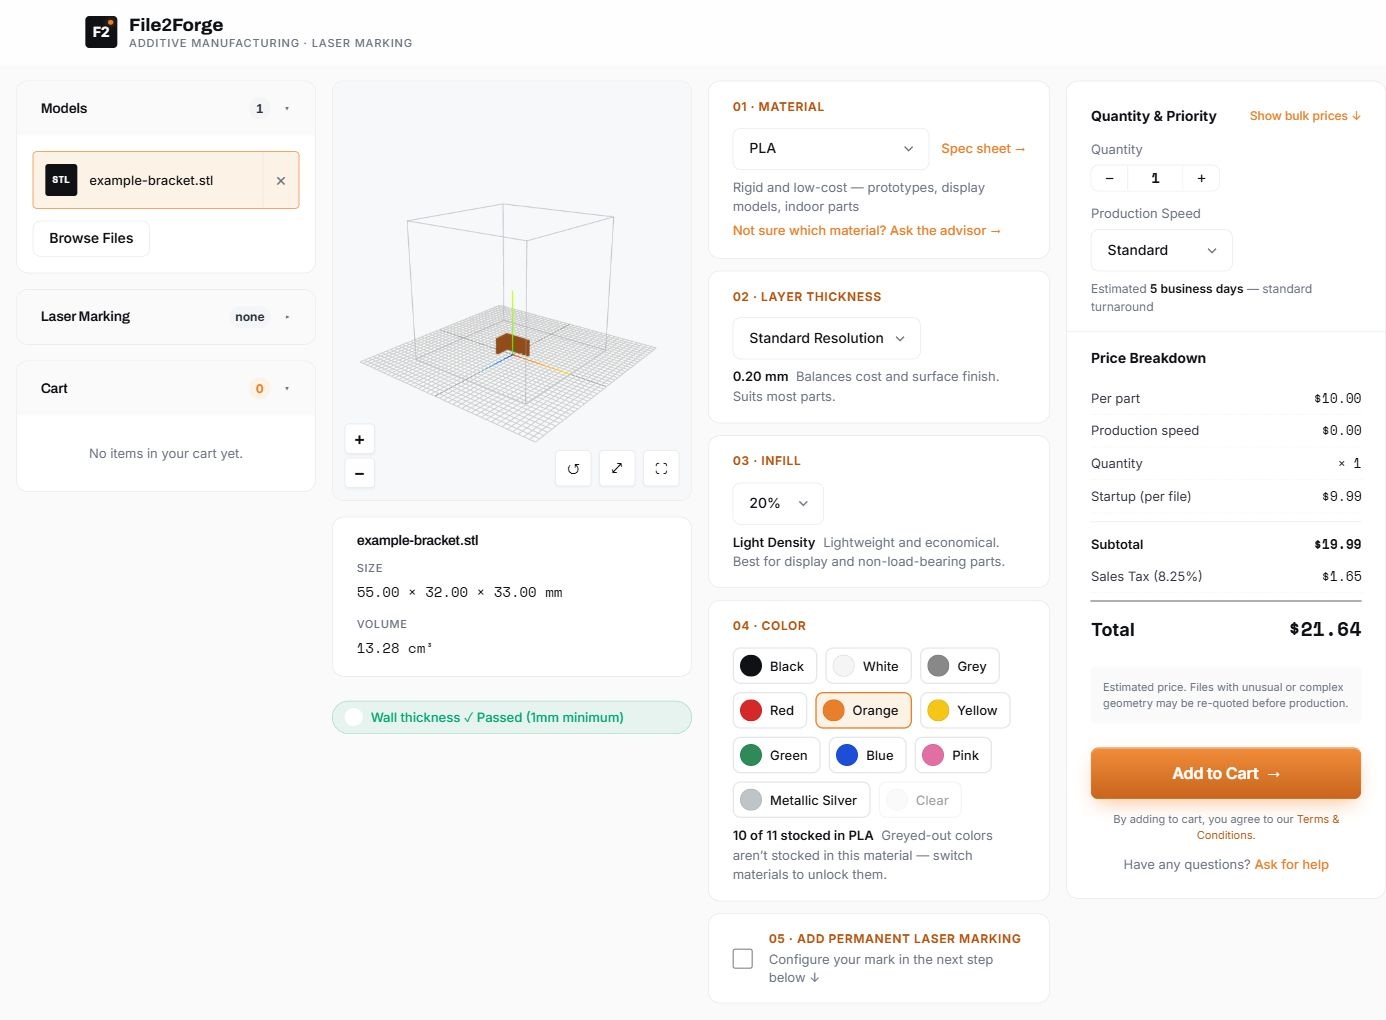Viewport: 1386px width, 1020px height.
Task: Click the greyed-out Clear color option
Action: [x=920, y=801]
